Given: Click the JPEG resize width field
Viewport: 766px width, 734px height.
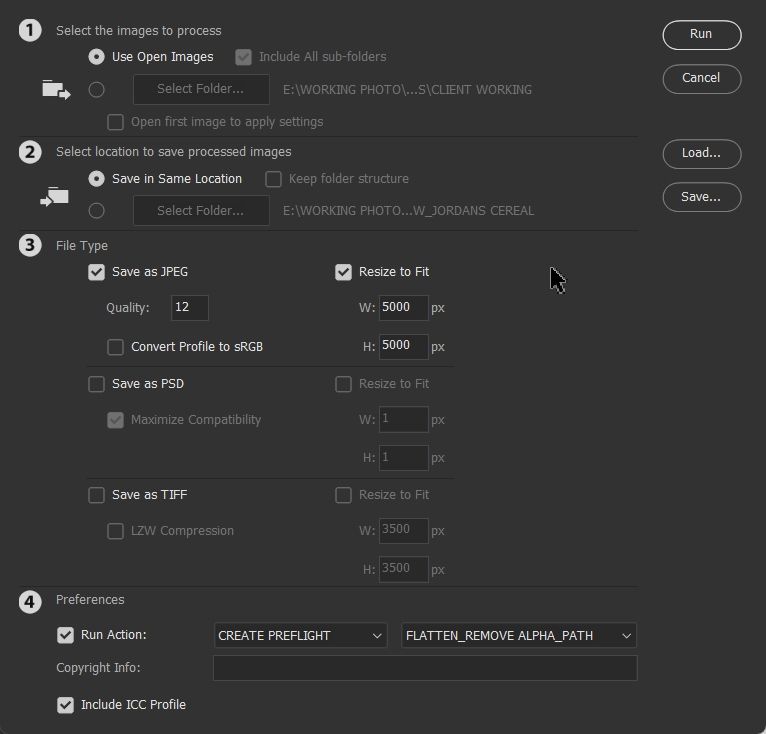Looking at the screenshot, I should coord(403,308).
